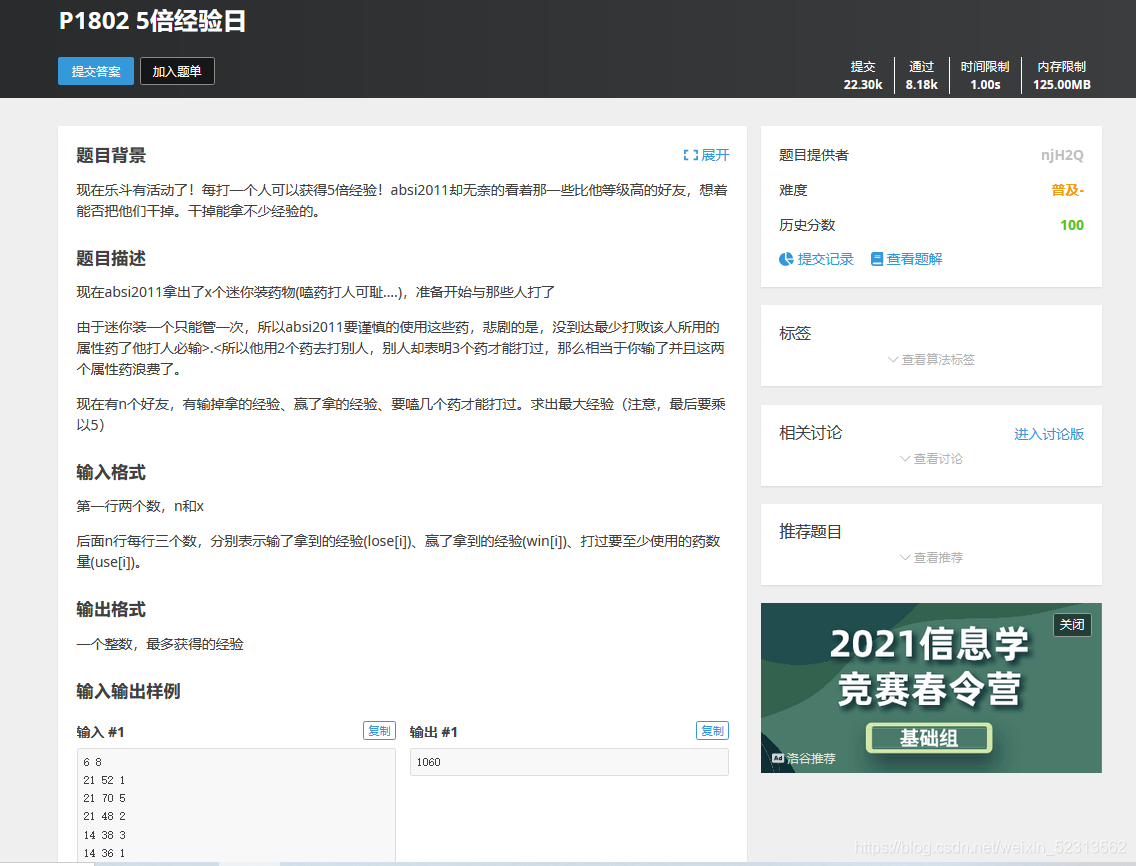1136x866 pixels.
Task: Click the 输出格式 heading
Action: click(x=111, y=609)
